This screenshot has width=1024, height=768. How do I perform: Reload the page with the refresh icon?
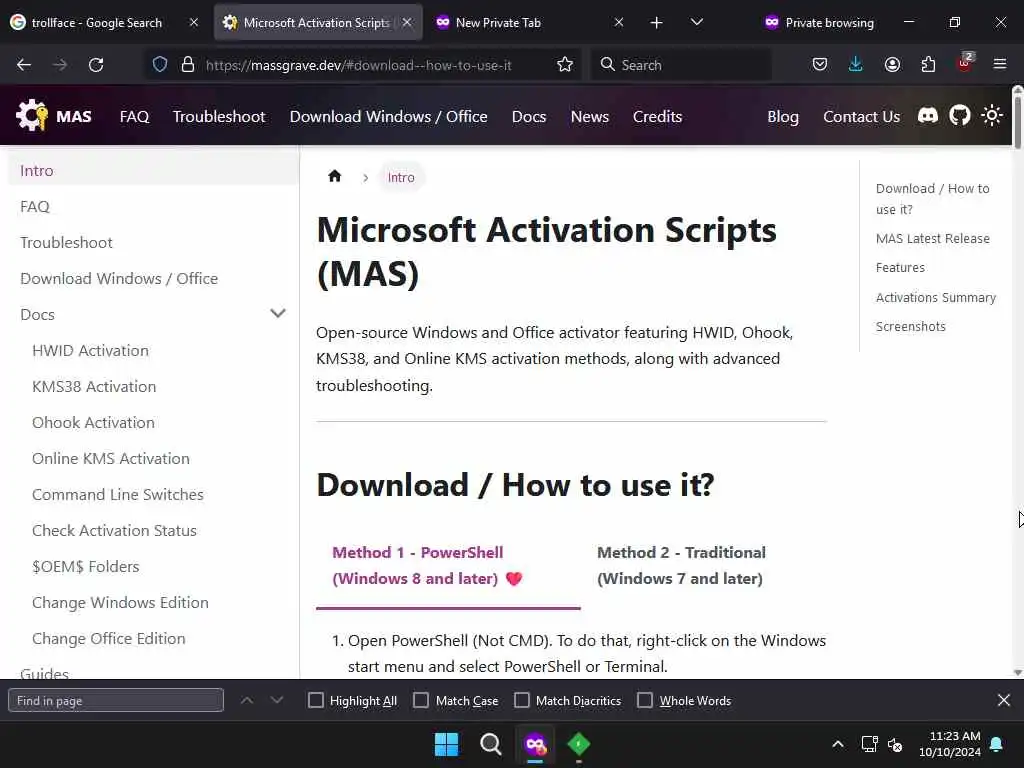(96, 65)
